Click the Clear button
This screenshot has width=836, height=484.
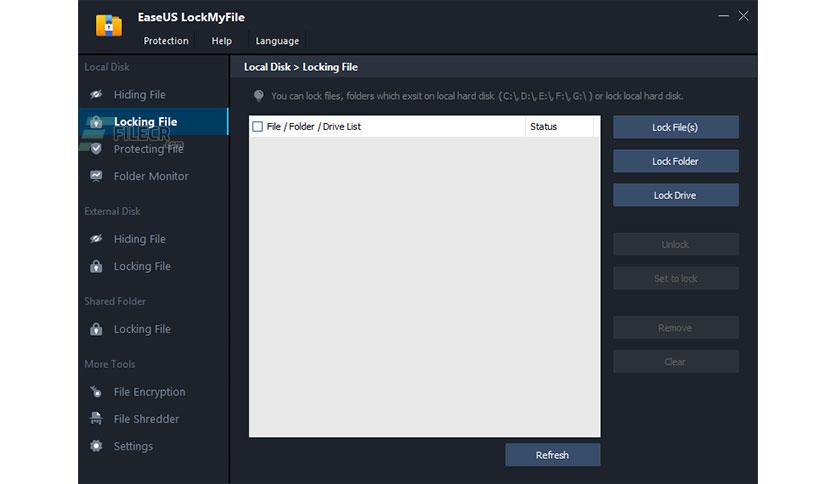(x=676, y=362)
